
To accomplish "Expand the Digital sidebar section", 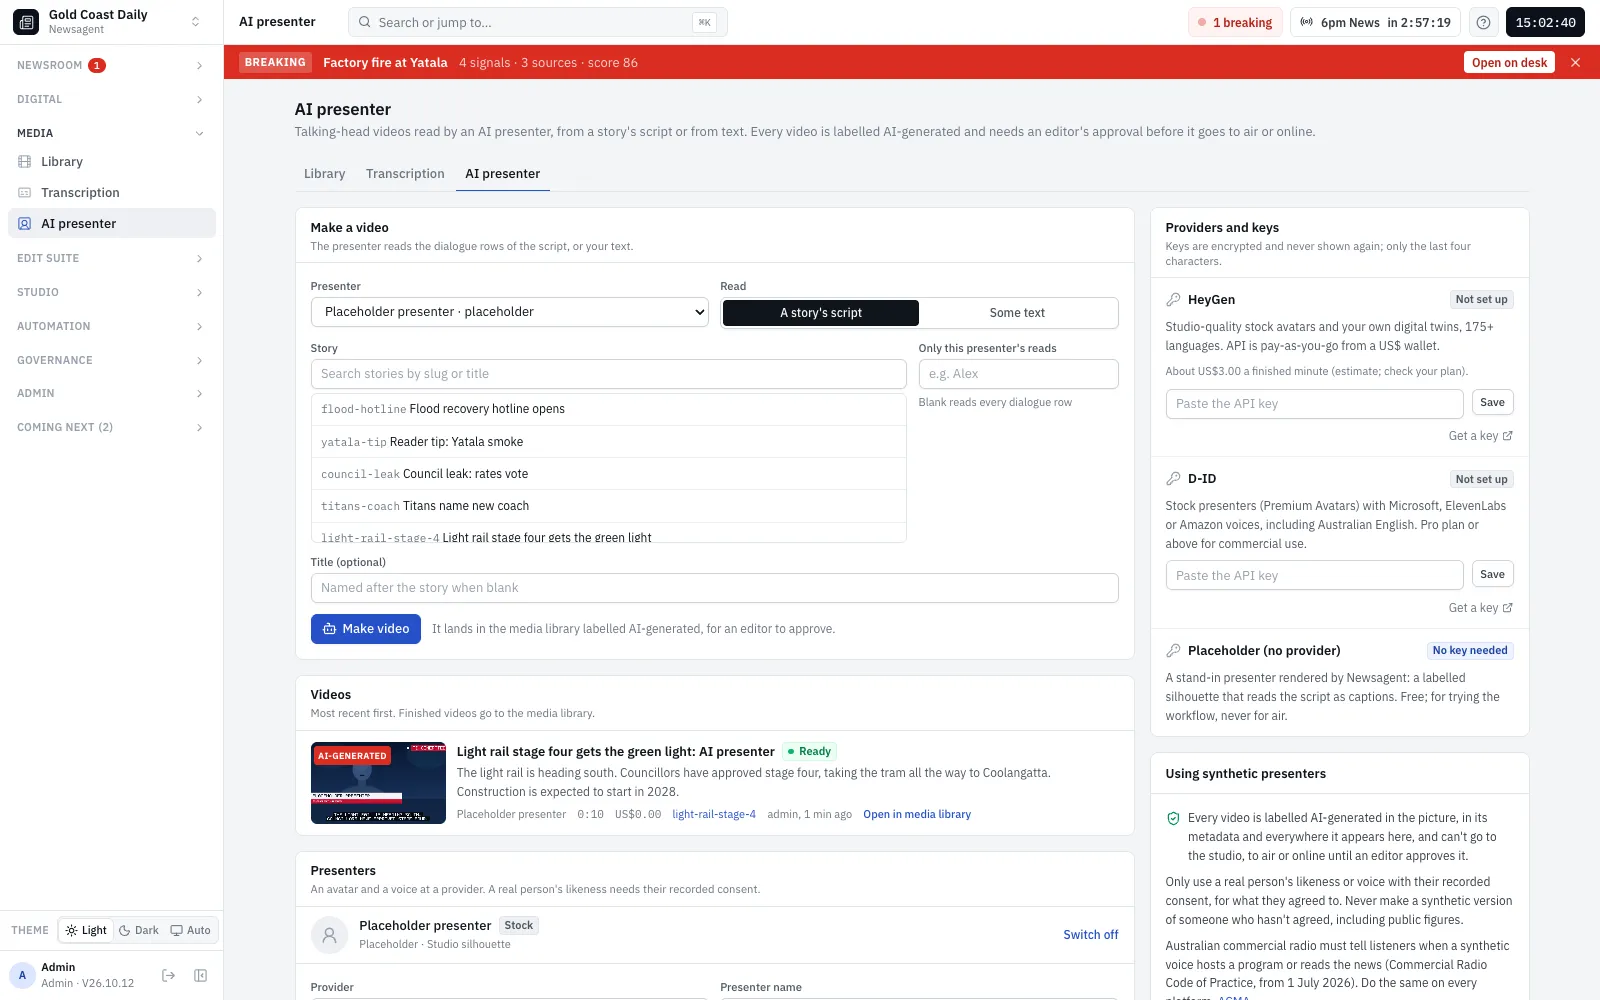I will (x=112, y=99).
